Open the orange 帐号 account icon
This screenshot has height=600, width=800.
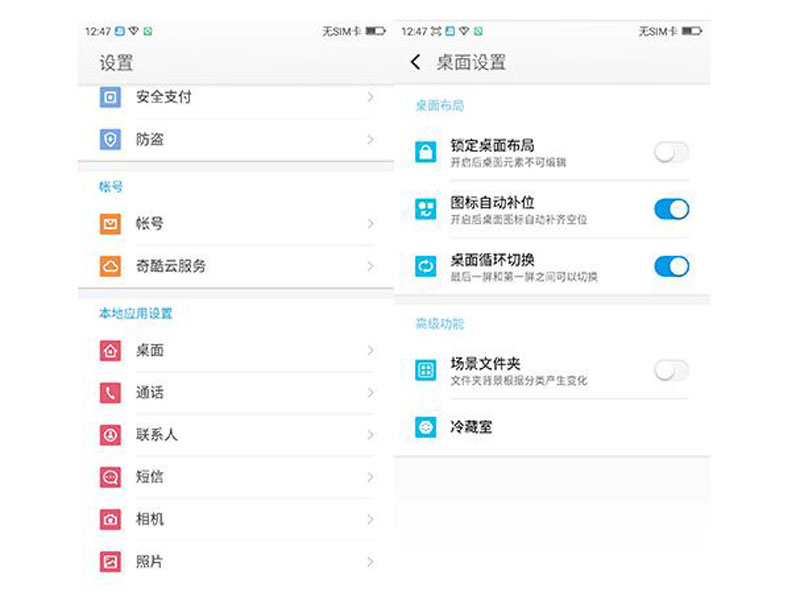110,223
